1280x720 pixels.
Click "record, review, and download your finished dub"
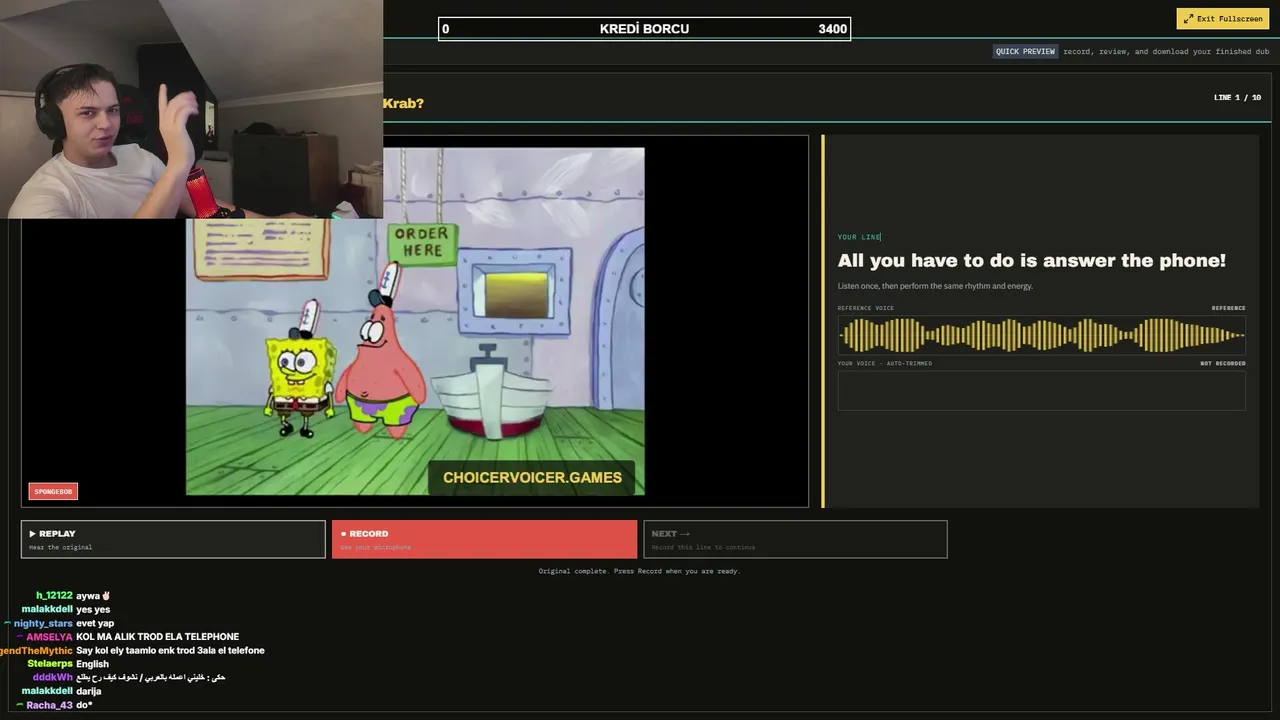click(1166, 51)
